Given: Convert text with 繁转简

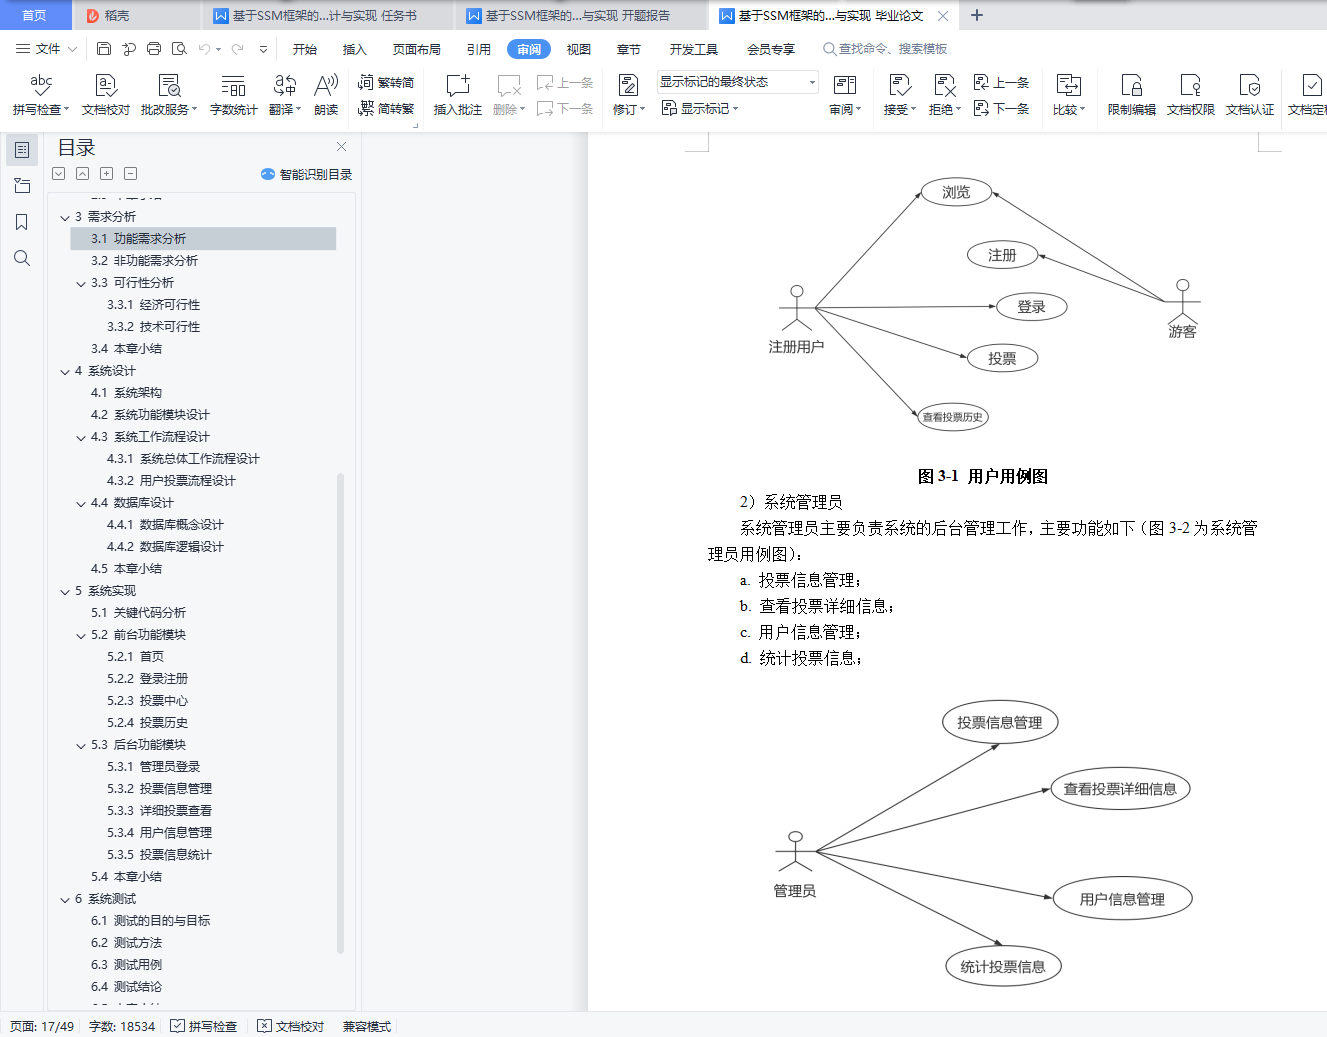Looking at the screenshot, I should 386,82.
